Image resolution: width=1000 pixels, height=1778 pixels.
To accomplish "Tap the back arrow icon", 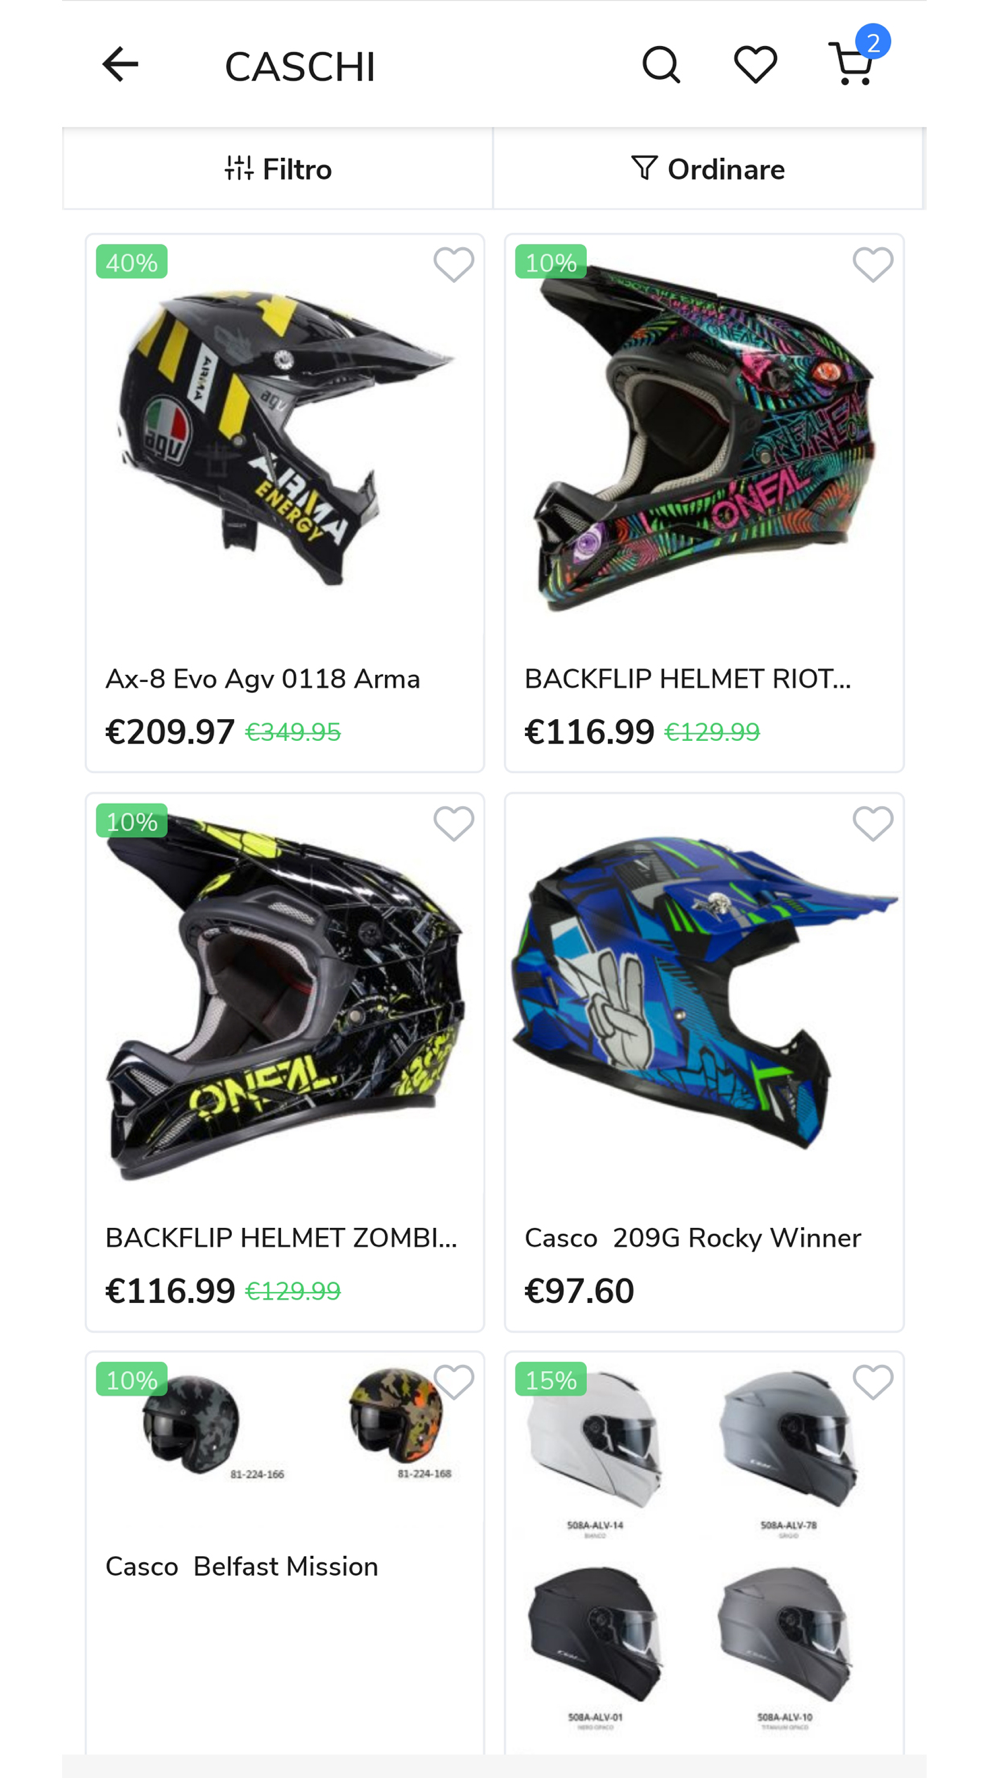I will pos(120,65).
